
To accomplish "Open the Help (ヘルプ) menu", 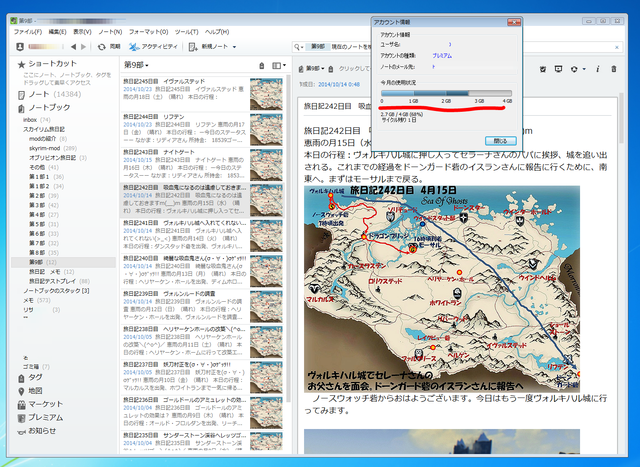I will click(x=217, y=31).
